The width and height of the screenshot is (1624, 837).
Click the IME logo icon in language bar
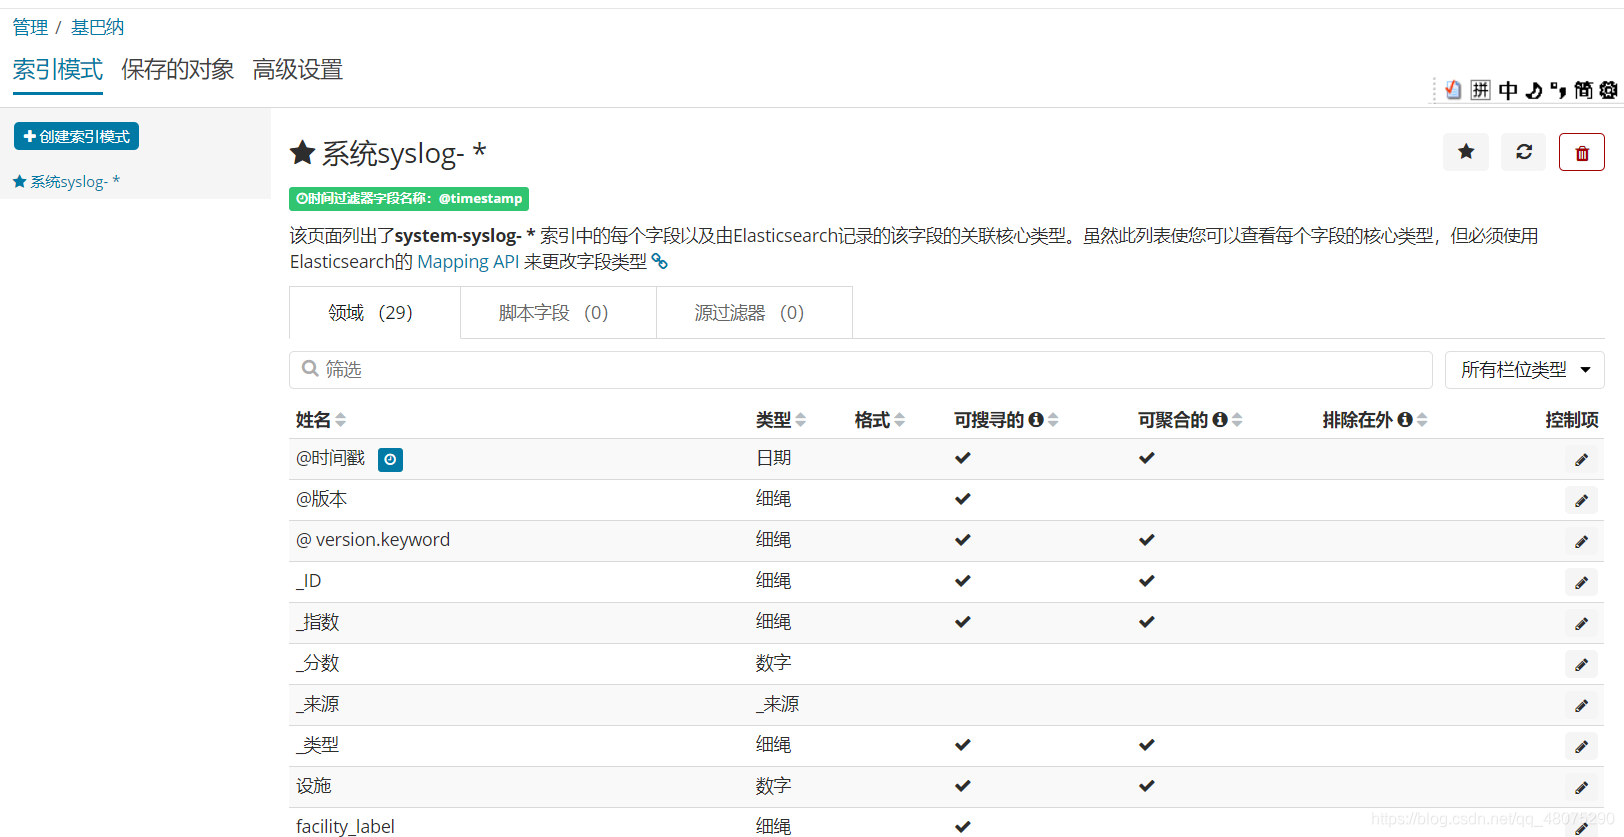1454,90
